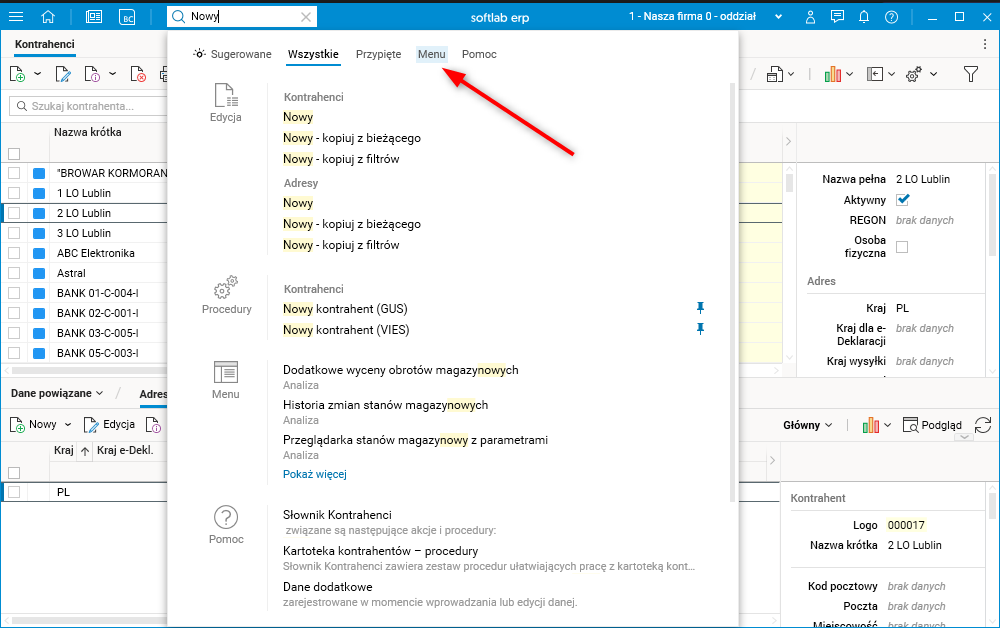1000x628 pixels.
Task: Clear the search box with X
Action: tap(306, 17)
